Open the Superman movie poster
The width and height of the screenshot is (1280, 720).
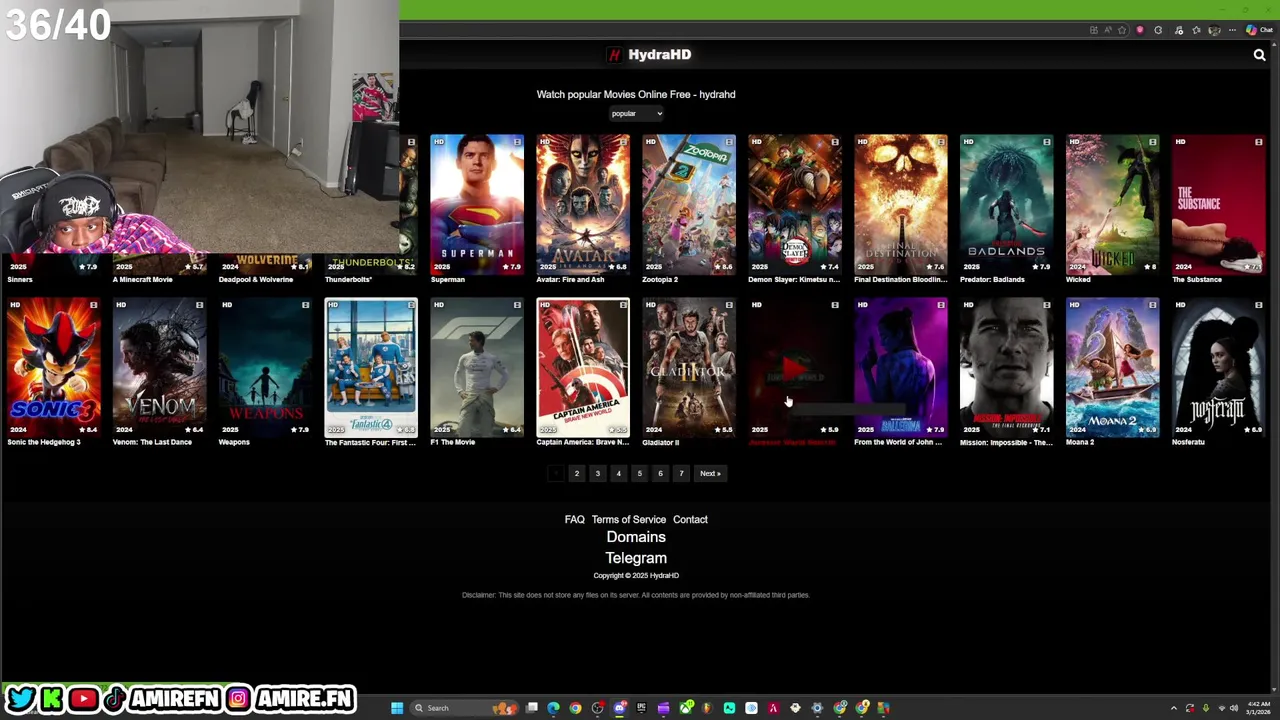click(477, 204)
